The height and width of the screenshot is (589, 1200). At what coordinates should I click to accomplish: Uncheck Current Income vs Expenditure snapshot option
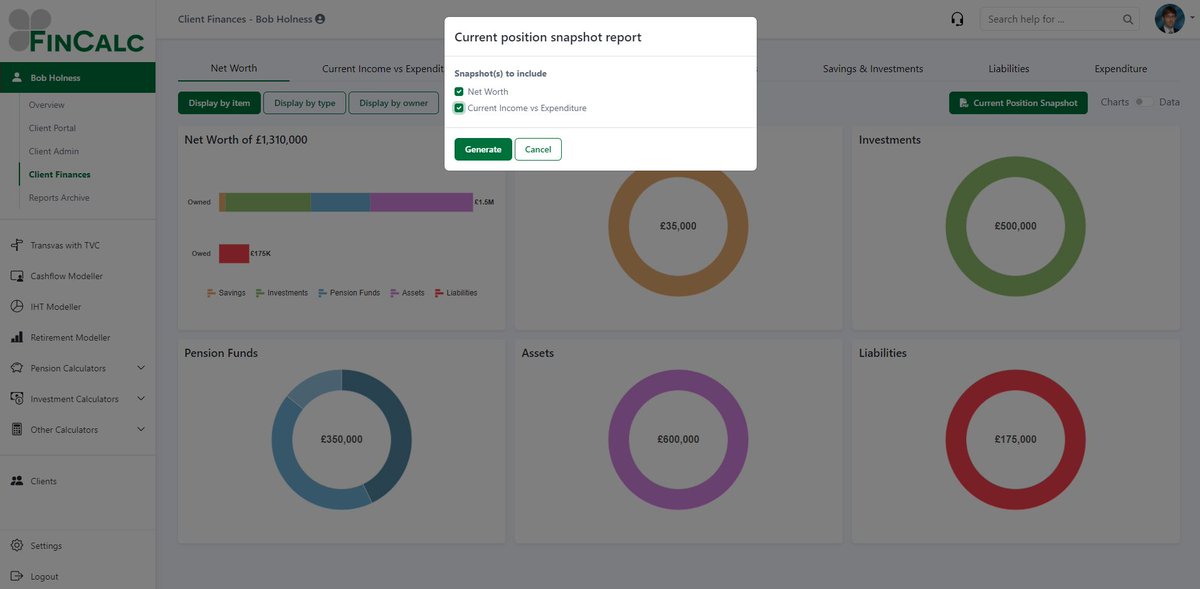[x=458, y=107]
